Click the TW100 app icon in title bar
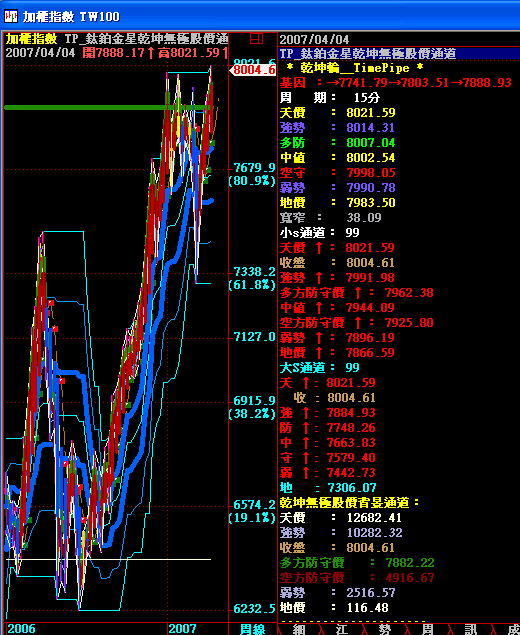 pos(11,16)
